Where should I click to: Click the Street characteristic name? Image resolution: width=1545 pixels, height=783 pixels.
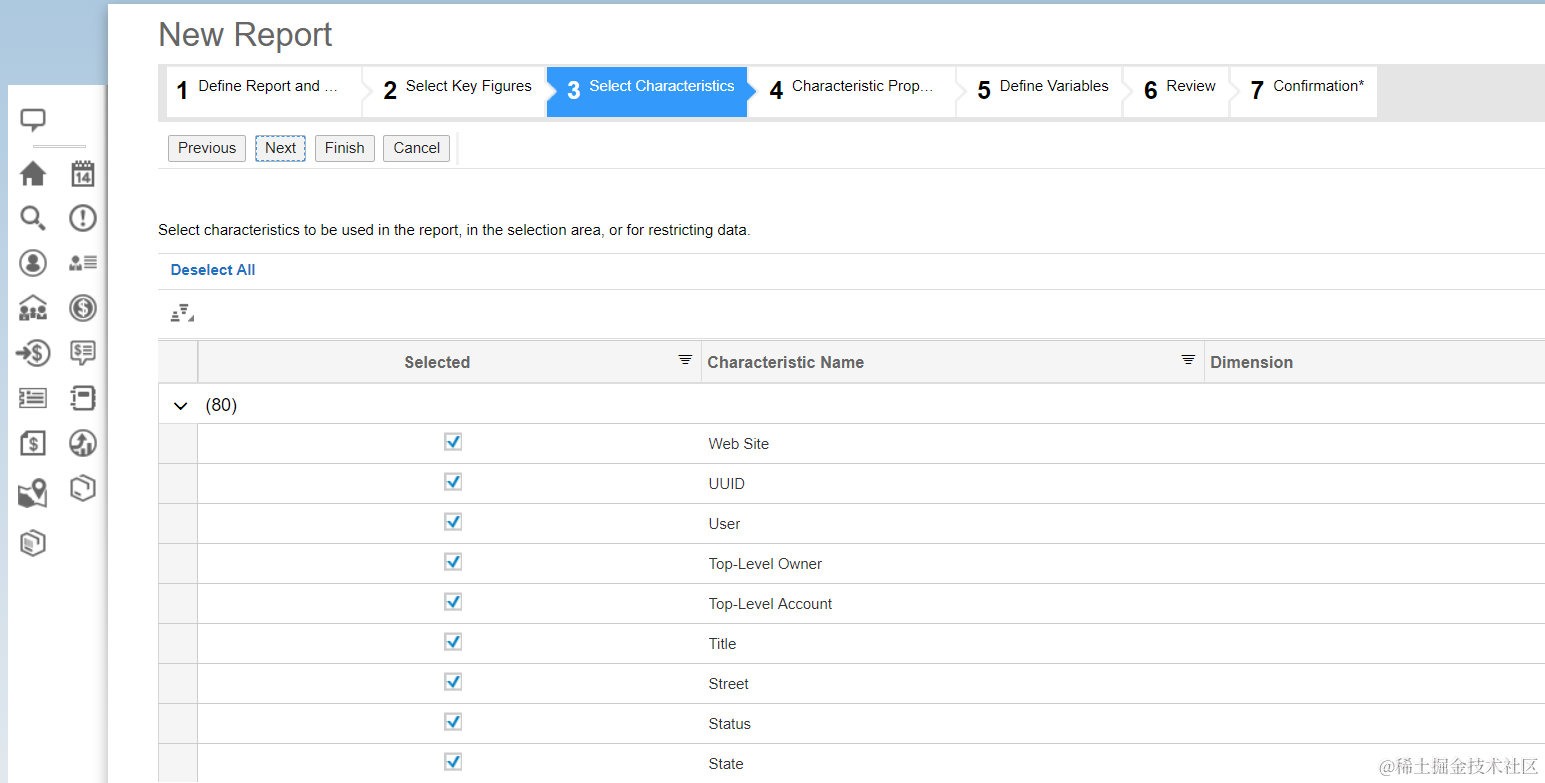729,684
